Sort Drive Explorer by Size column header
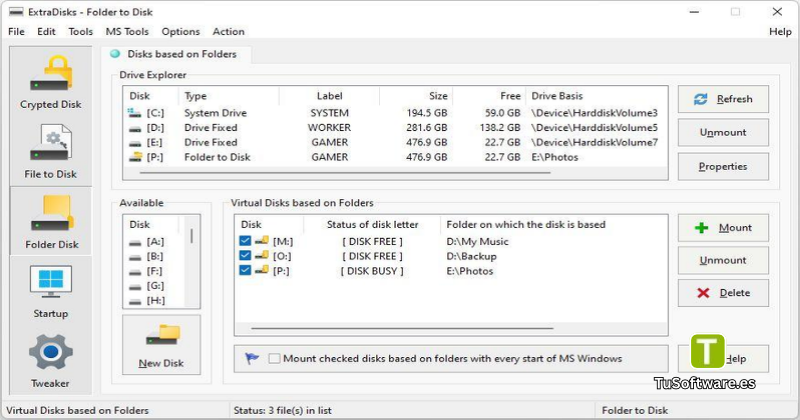This screenshot has width=800, height=420. tap(416, 96)
